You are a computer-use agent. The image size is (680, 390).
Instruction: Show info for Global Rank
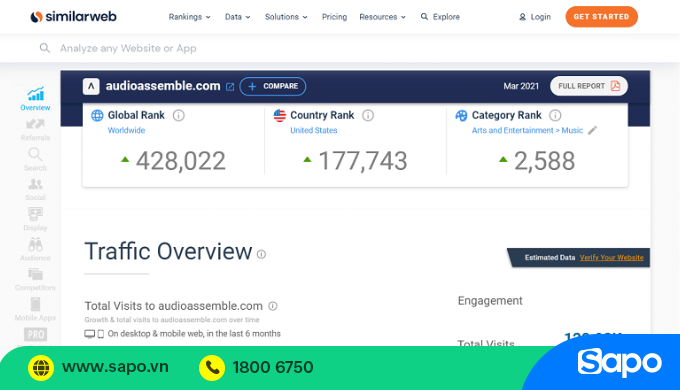(179, 115)
